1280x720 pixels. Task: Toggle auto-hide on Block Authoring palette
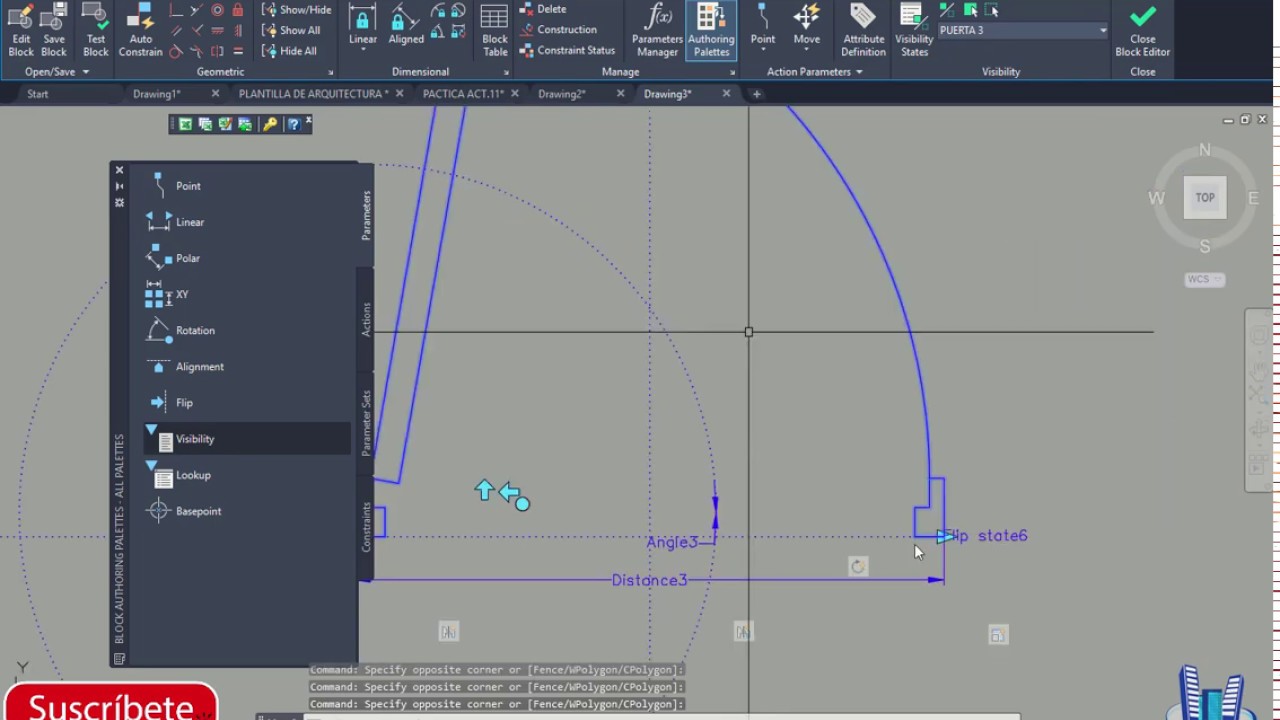click(119, 186)
